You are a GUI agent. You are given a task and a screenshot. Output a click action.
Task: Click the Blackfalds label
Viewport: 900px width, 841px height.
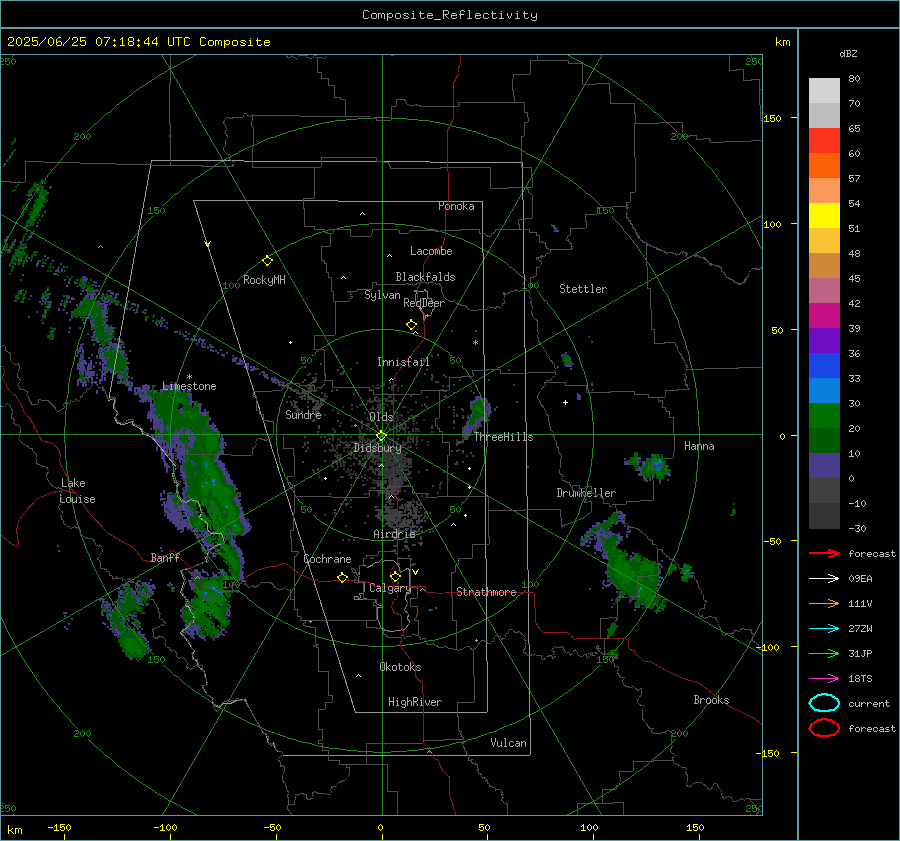pyautogui.click(x=425, y=277)
